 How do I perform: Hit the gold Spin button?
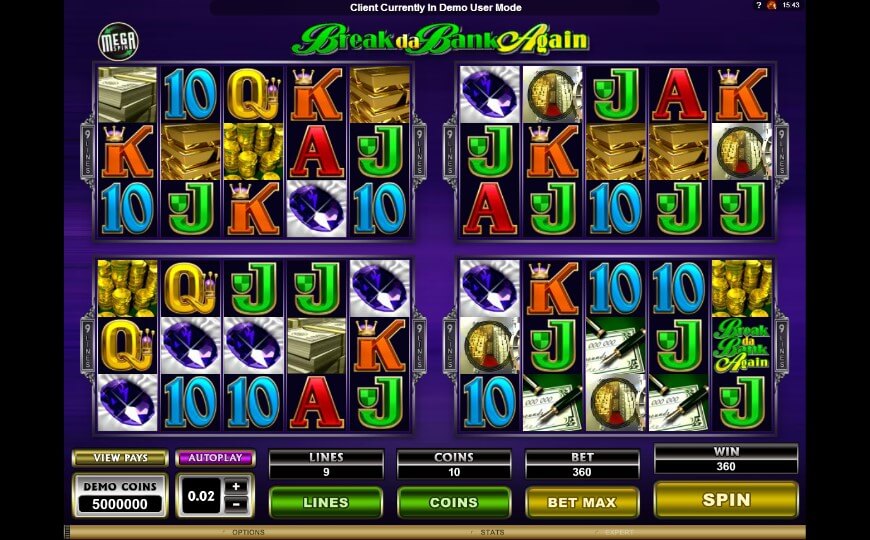coord(726,500)
